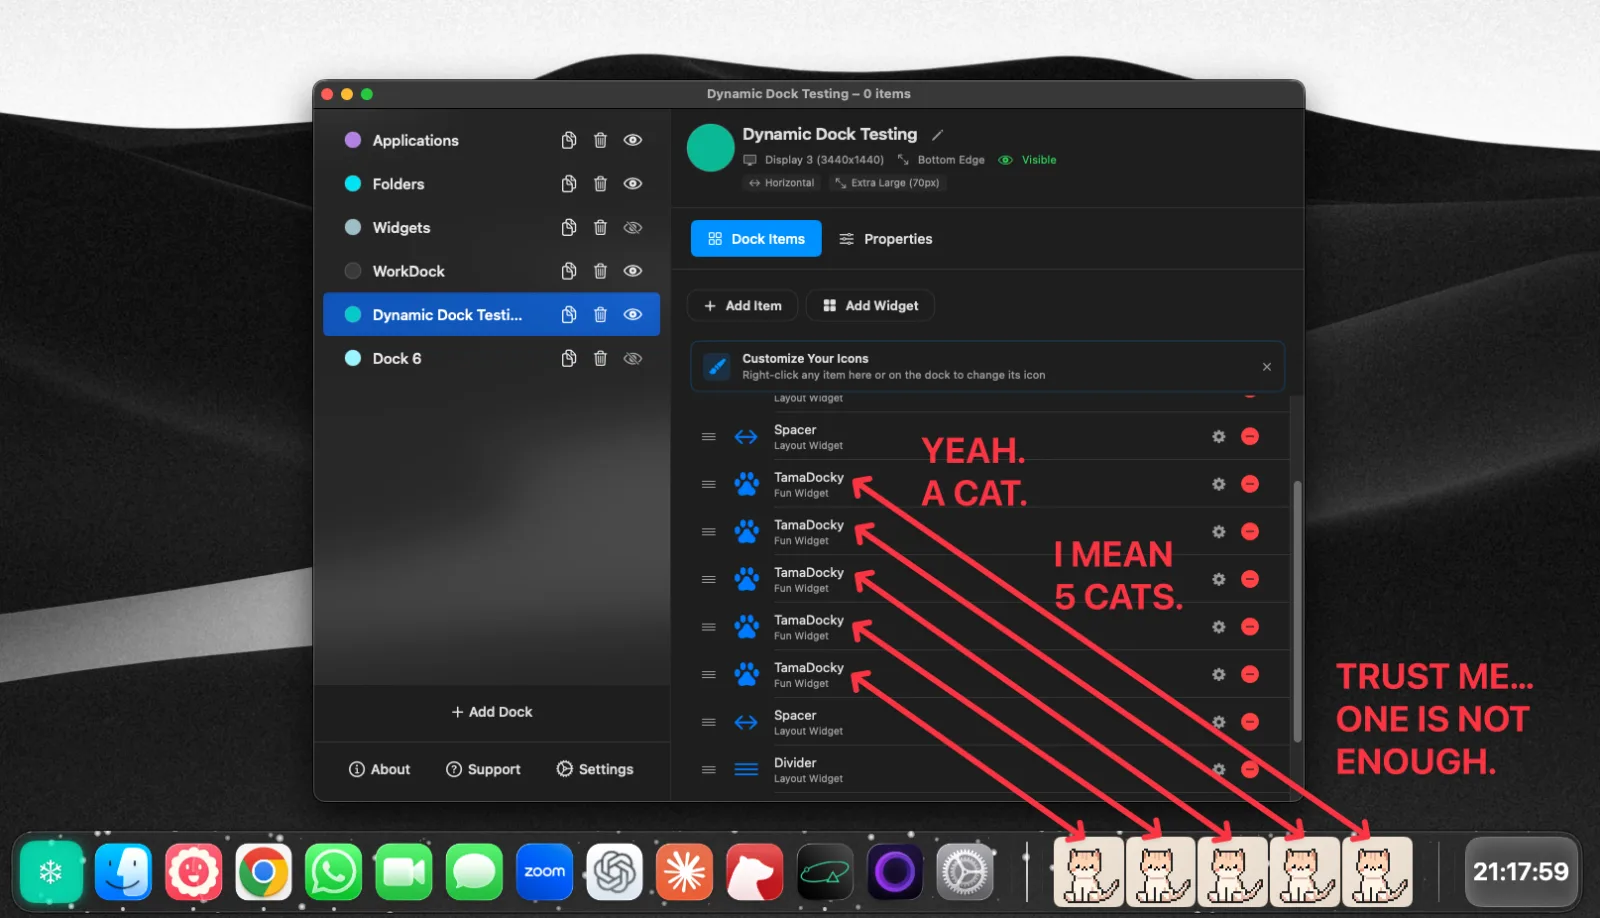Edit the Dynamic Dock Testing name pencil
Viewport: 1600px width, 918px height.
point(937,135)
